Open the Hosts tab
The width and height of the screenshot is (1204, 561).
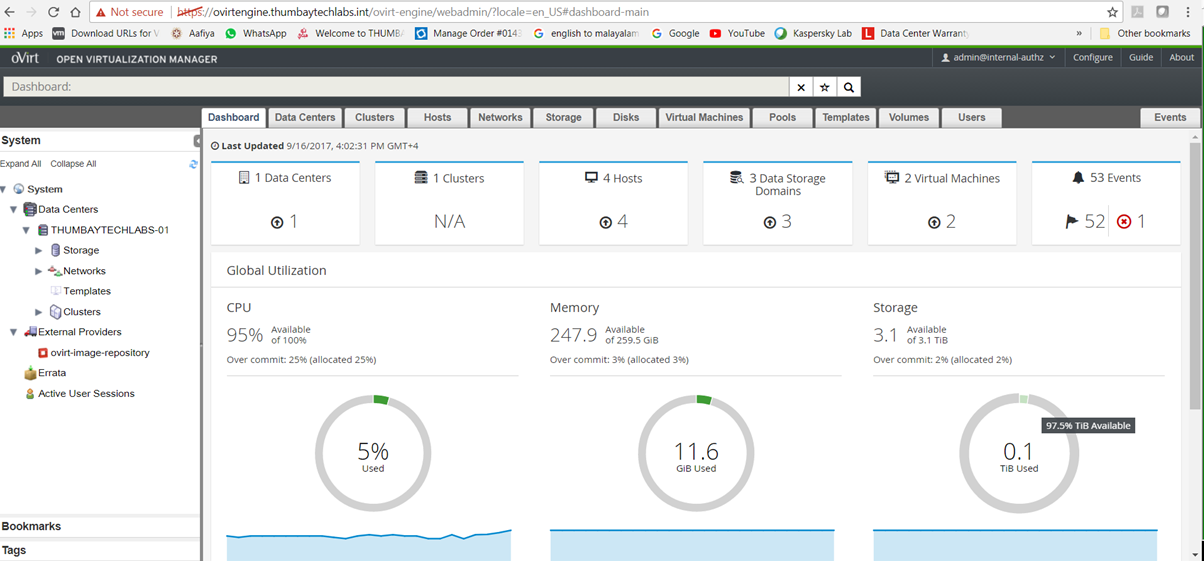pyautogui.click(x=437, y=118)
